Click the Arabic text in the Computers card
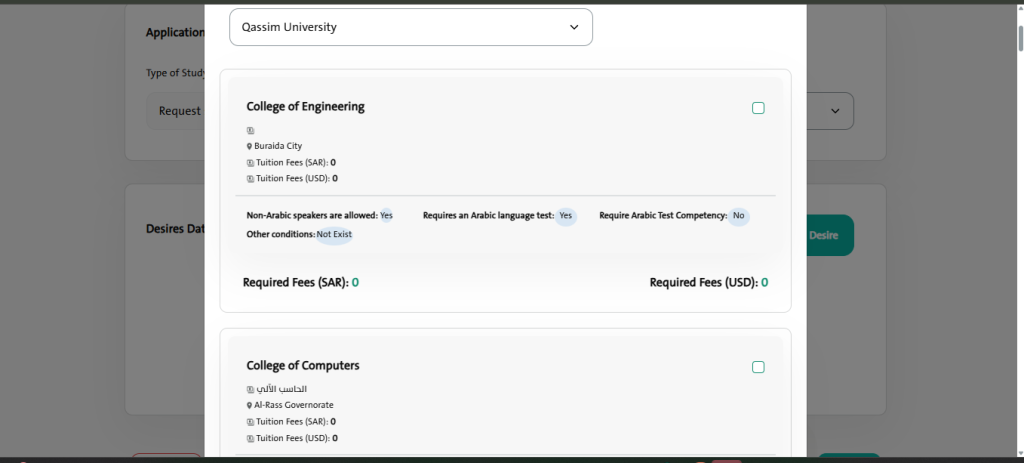Screen dimensions: 1024x463 coord(281,389)
